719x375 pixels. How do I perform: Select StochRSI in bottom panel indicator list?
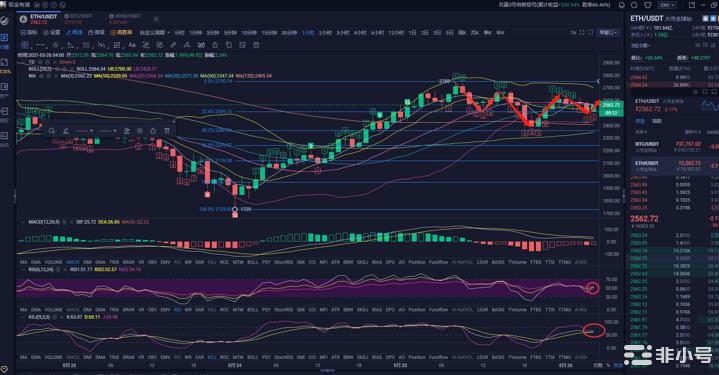click(283, 357)
